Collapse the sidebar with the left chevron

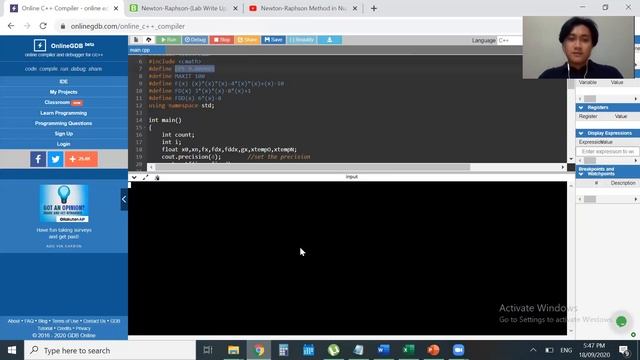(x=124, y=200)
